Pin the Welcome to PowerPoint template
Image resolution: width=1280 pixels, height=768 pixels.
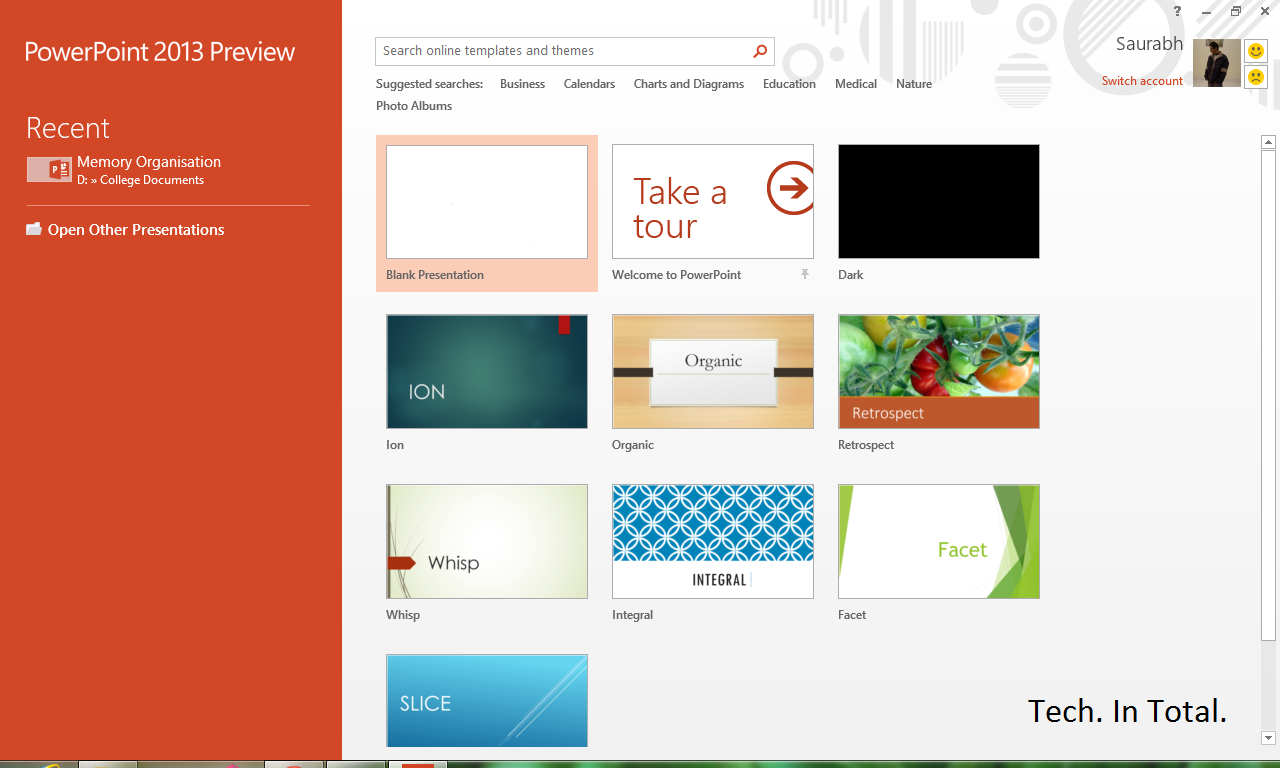(x=805, y=274)
